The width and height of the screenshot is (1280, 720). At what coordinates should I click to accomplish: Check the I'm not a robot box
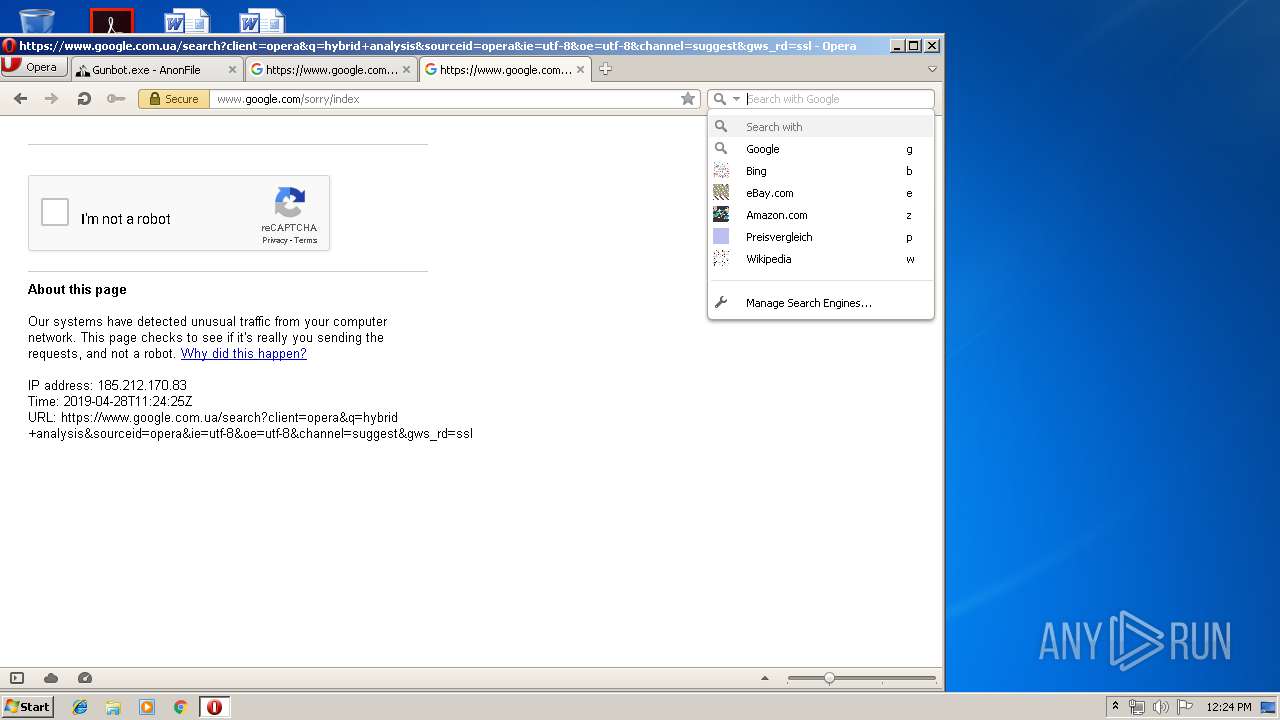click(55, 212)
